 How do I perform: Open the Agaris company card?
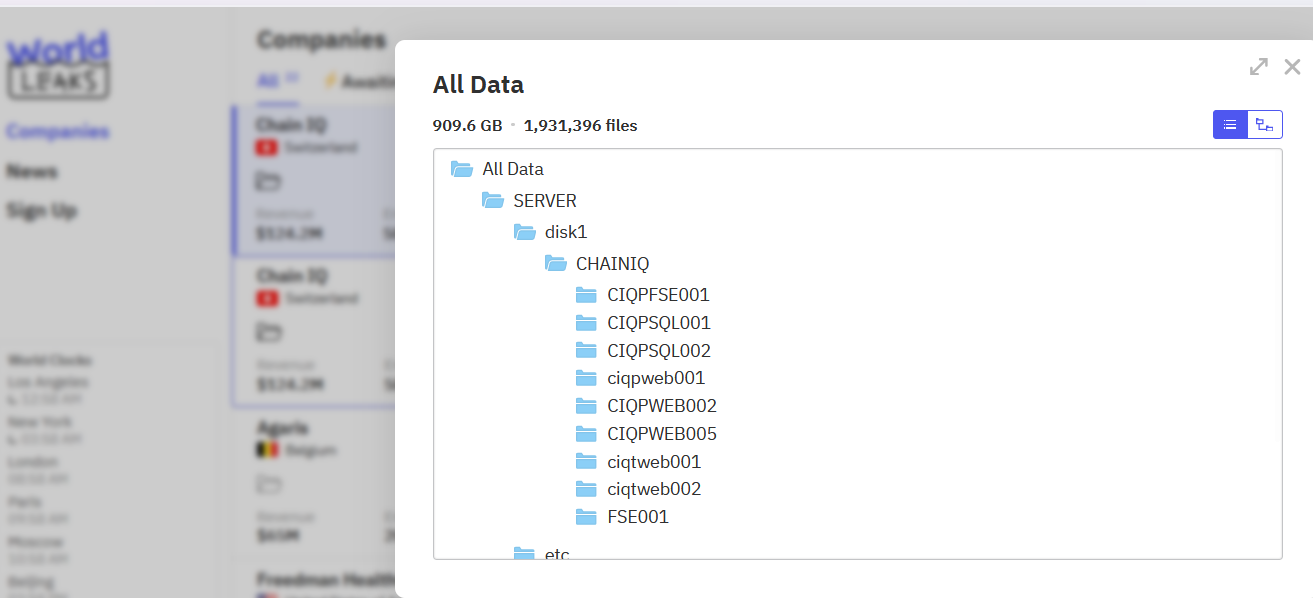coord(314,485)
